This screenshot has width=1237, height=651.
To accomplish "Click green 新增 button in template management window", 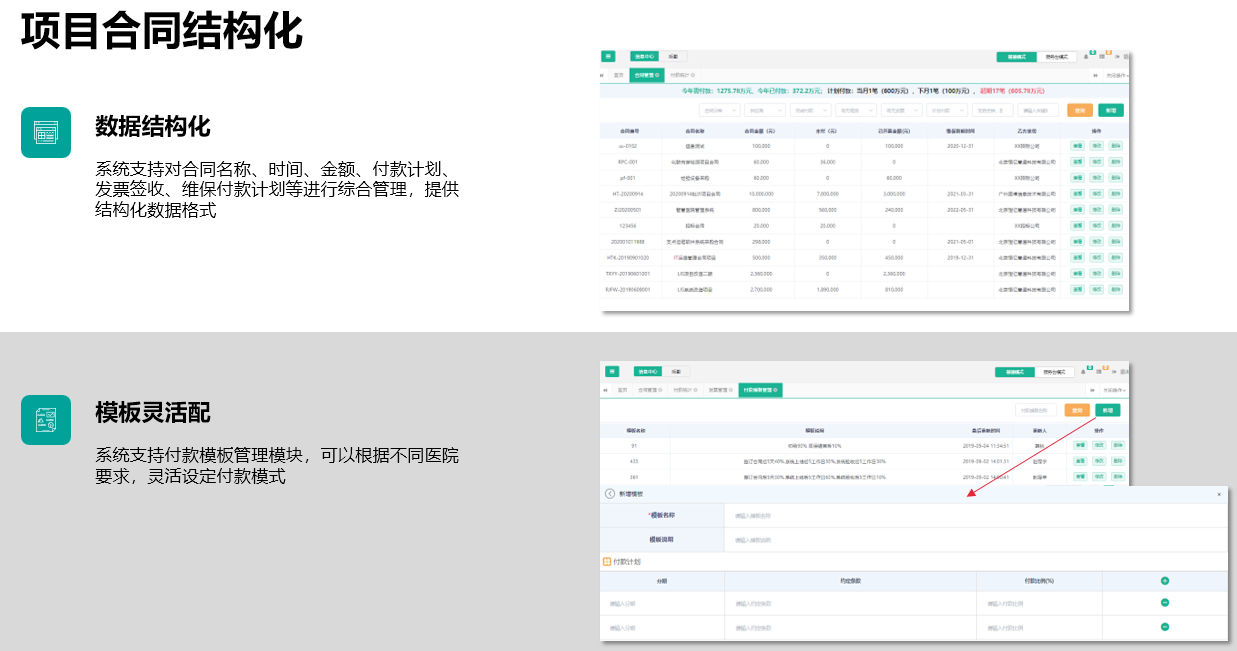I will click(x=1107, y=410).
